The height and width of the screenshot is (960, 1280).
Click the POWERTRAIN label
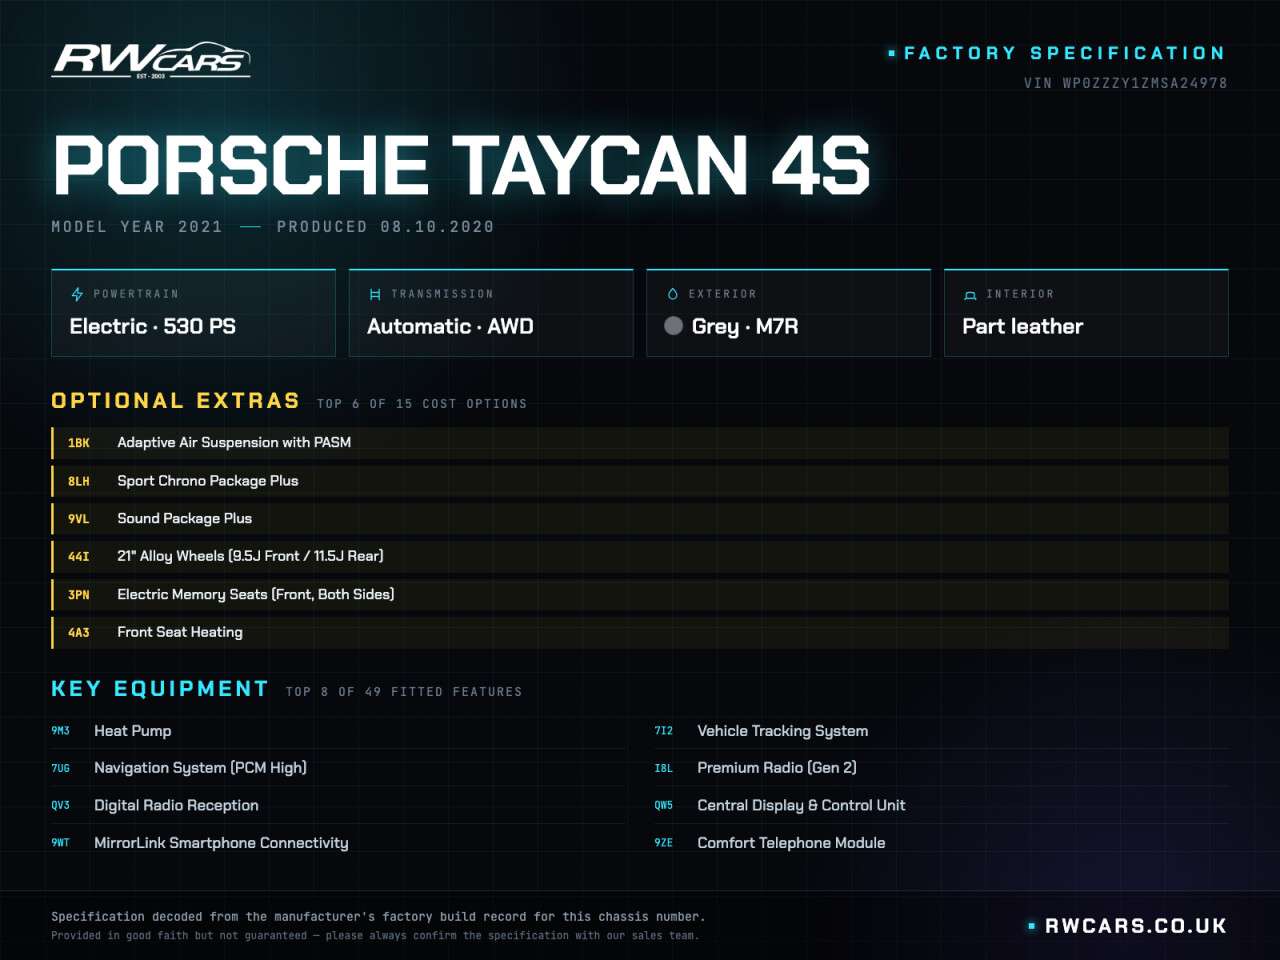[x=136, y=294]
